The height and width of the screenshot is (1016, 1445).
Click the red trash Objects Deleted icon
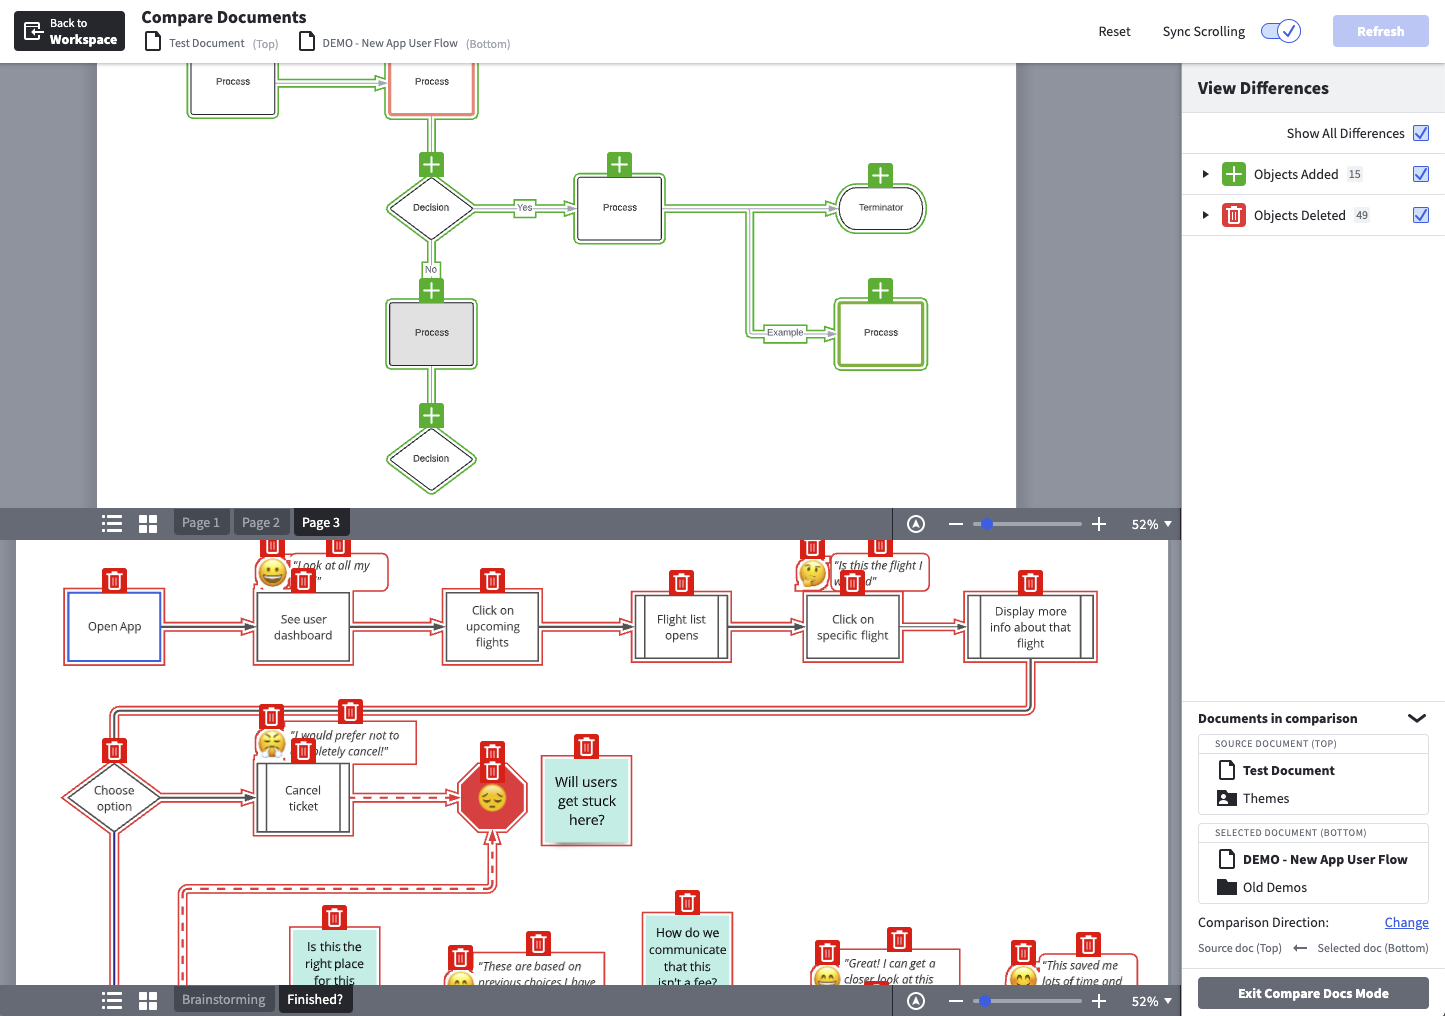[1233, 214]
